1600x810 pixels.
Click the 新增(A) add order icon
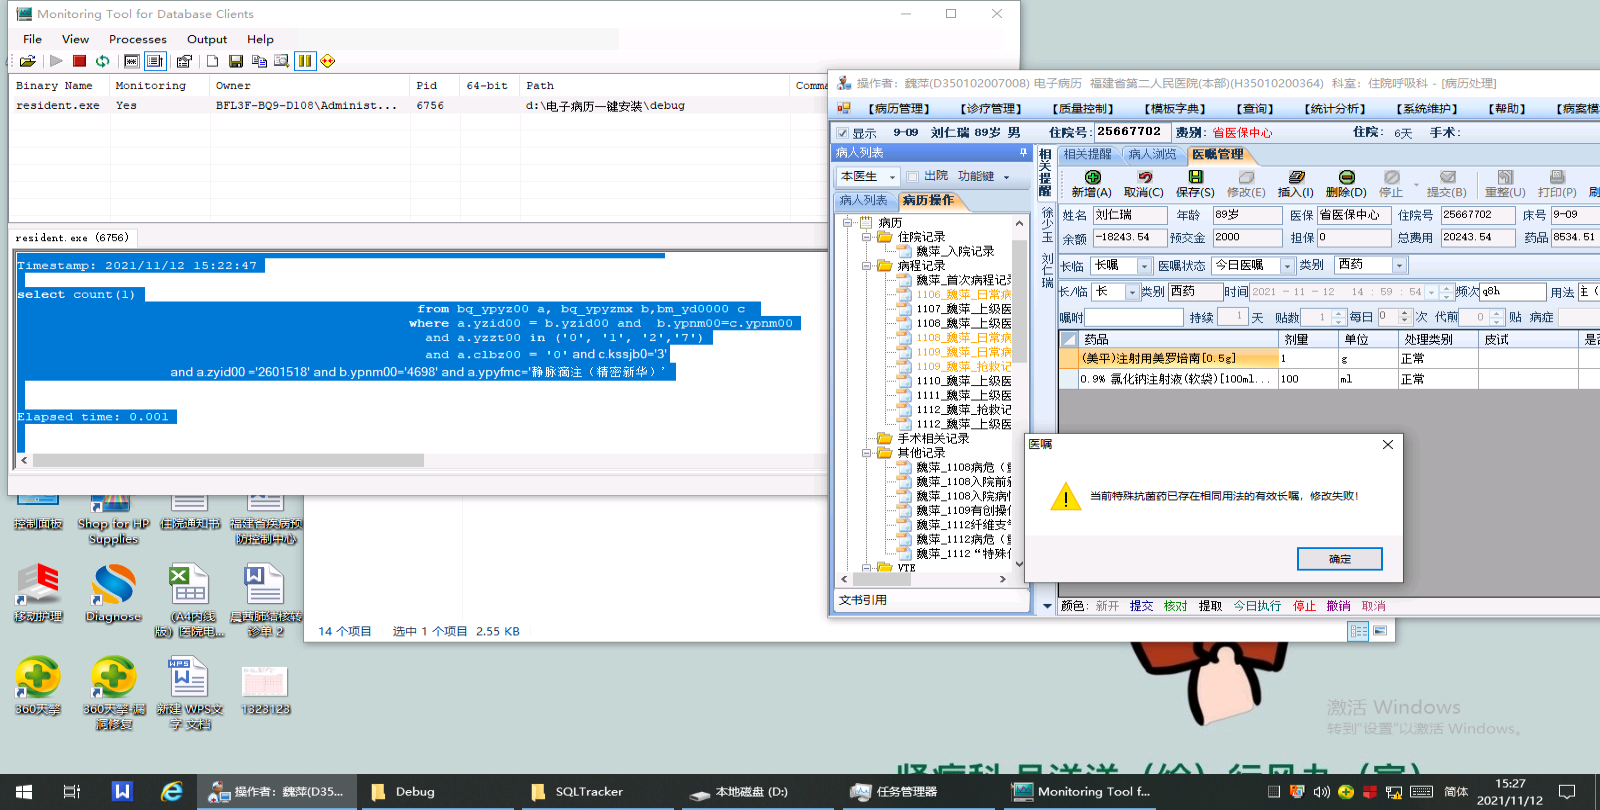pyautogui.click(x=1091, y=178)
